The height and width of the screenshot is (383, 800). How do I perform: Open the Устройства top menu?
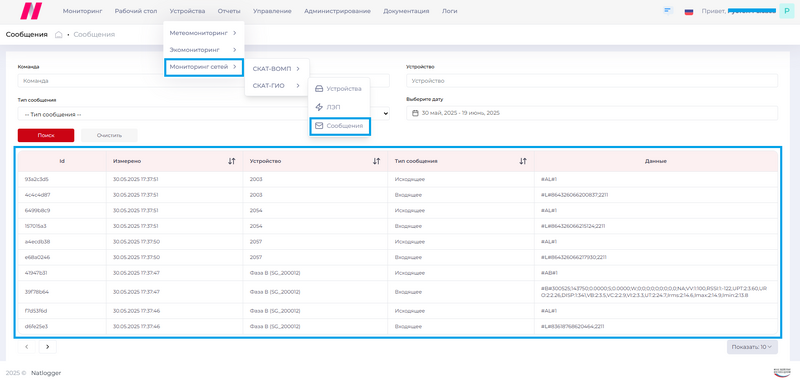[187, 11]
